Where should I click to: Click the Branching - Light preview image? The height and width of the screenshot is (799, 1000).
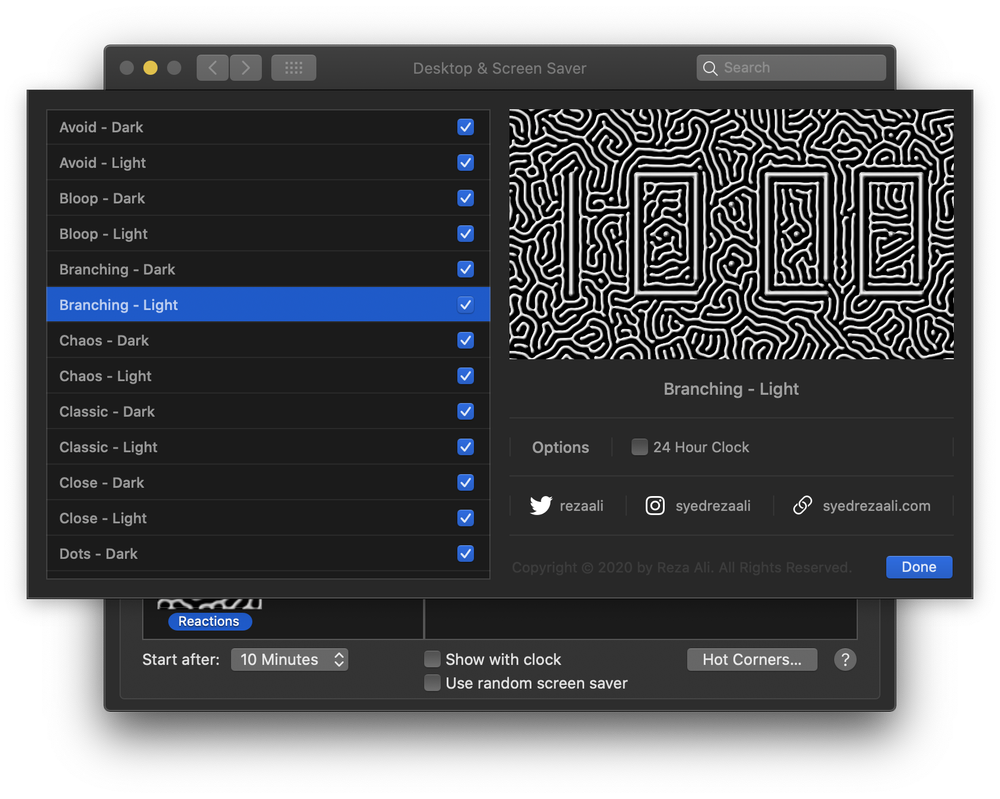731,234
